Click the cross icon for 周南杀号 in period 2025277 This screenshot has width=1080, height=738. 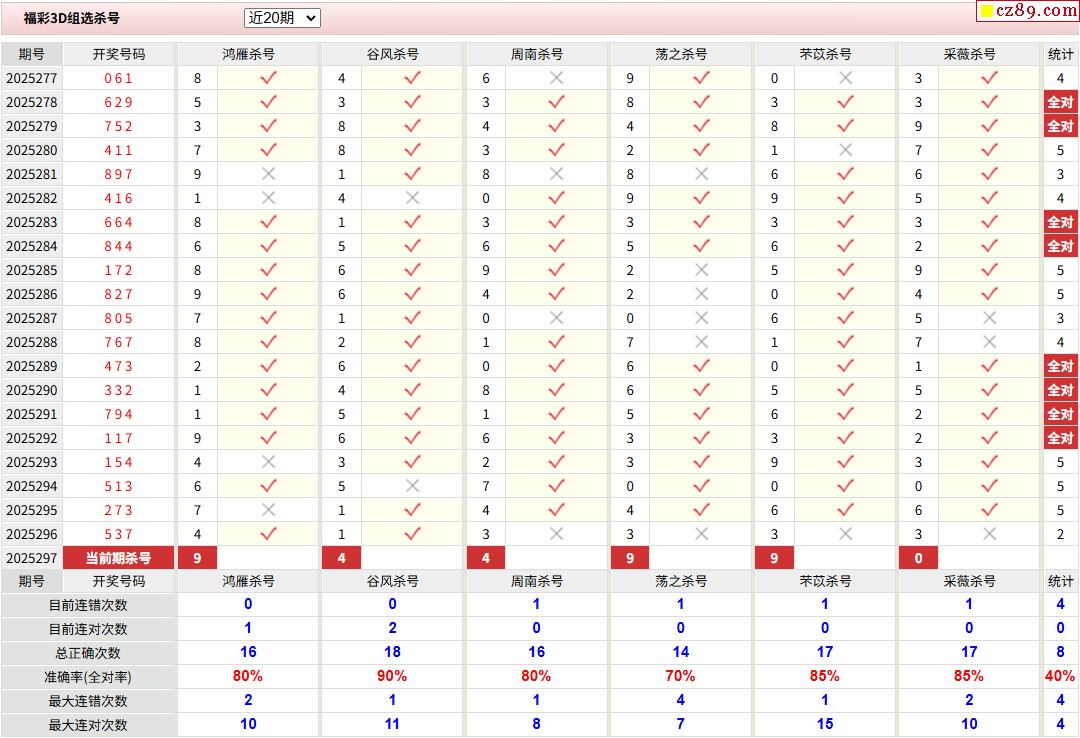556,78
